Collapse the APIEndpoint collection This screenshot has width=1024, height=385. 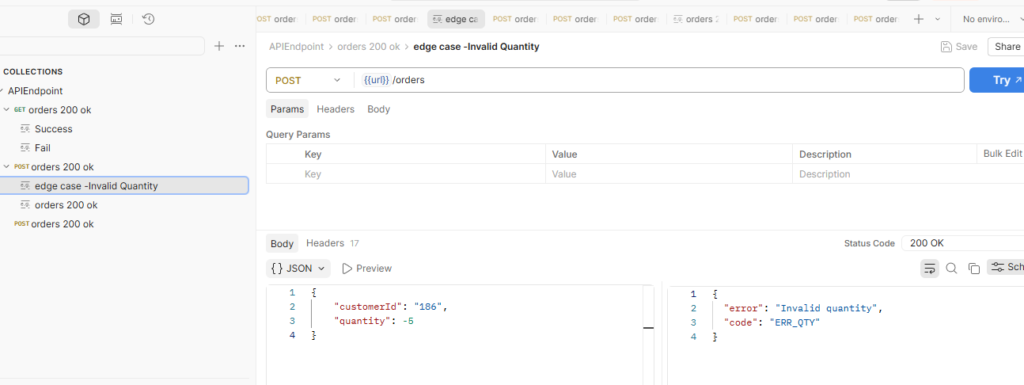click(x=2, y=91)
